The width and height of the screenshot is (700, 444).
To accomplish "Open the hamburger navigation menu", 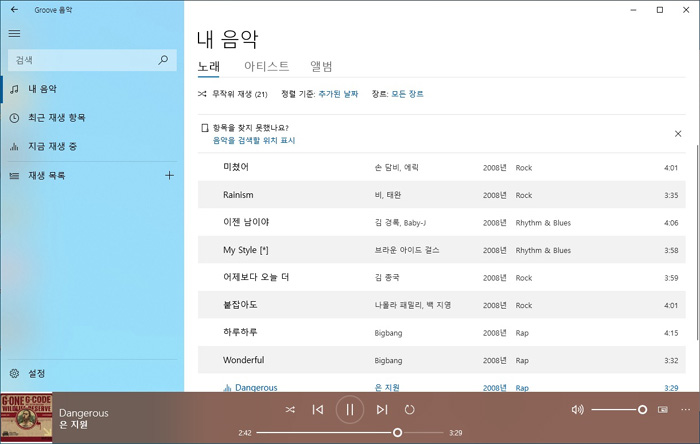I will pyautogui.click(x=14, y=33).
